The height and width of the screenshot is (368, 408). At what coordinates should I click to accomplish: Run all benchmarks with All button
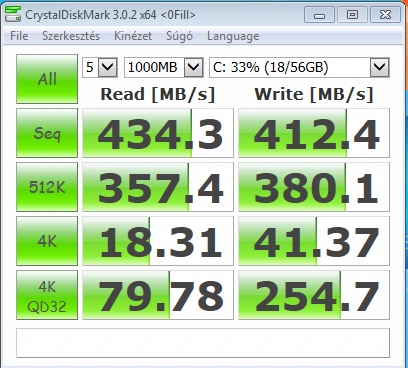pyautogui.click(x=47, y=79)
